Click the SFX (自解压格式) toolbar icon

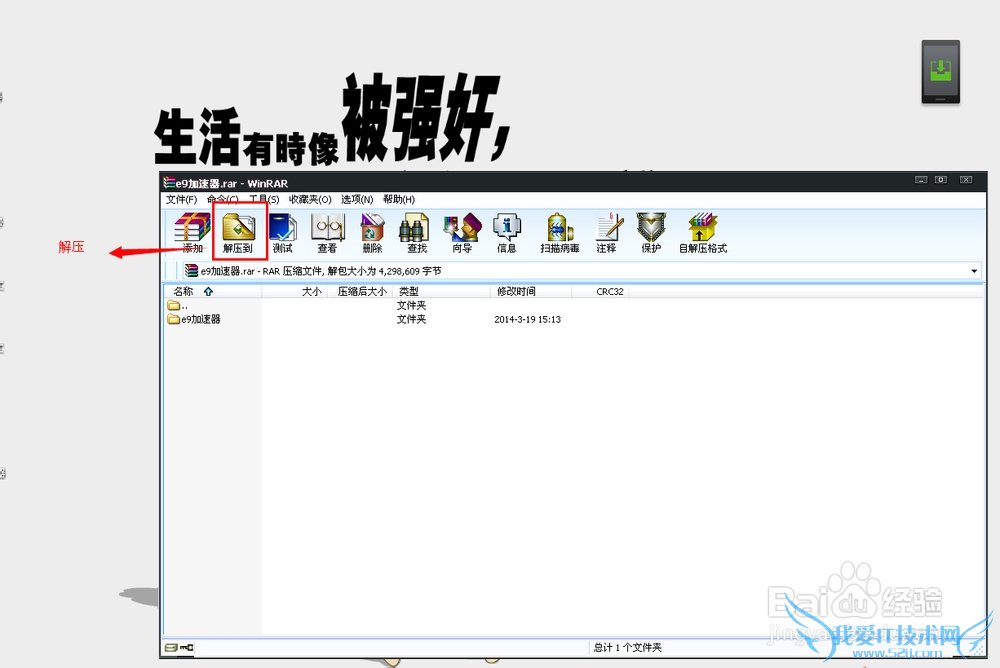703,233
